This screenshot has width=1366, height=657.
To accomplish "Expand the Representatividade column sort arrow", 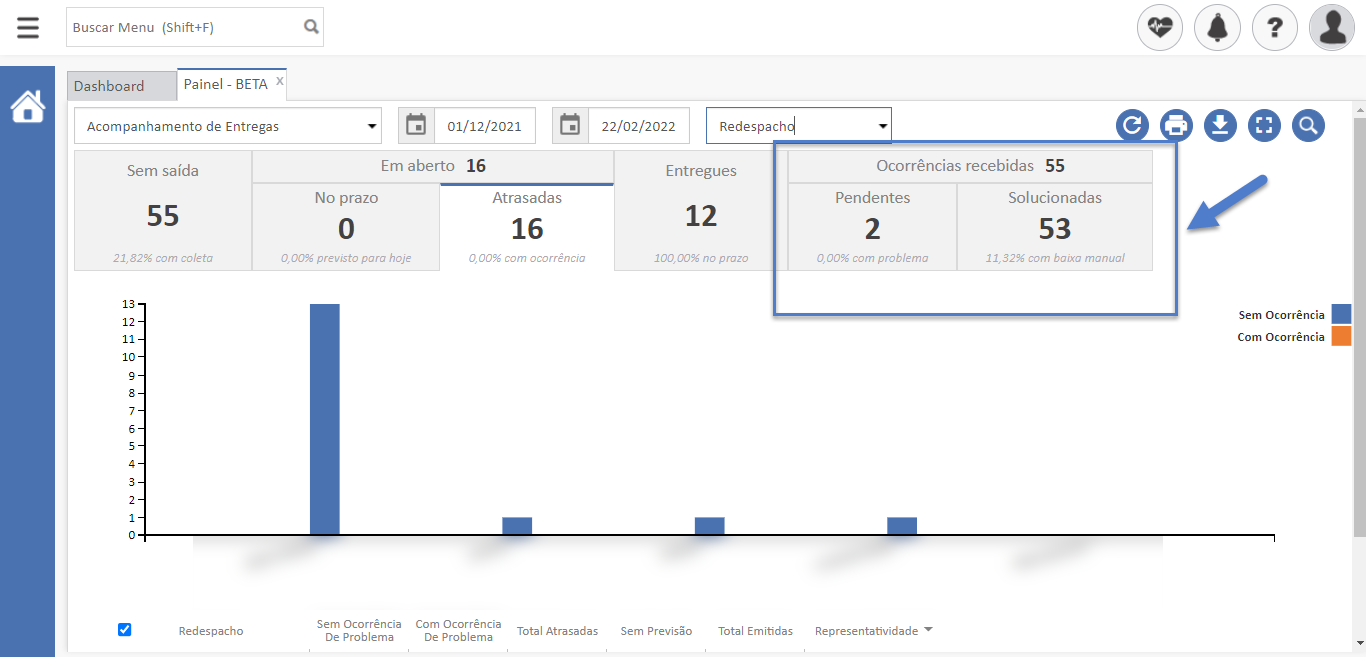I will click(928, 630).
